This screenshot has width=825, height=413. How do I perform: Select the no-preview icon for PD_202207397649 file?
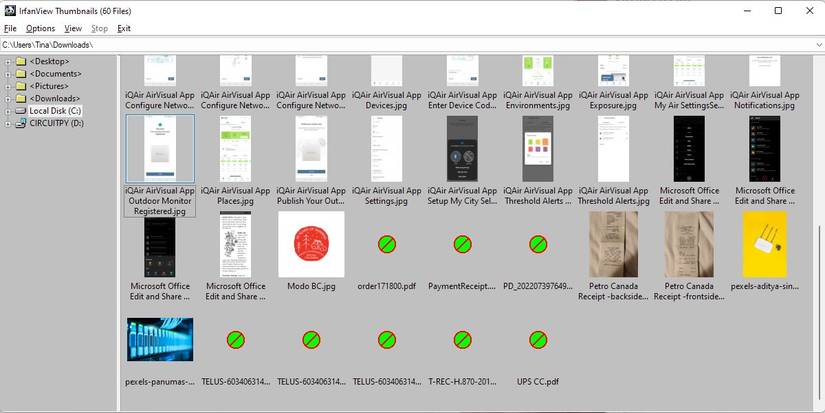click(538, 245)
